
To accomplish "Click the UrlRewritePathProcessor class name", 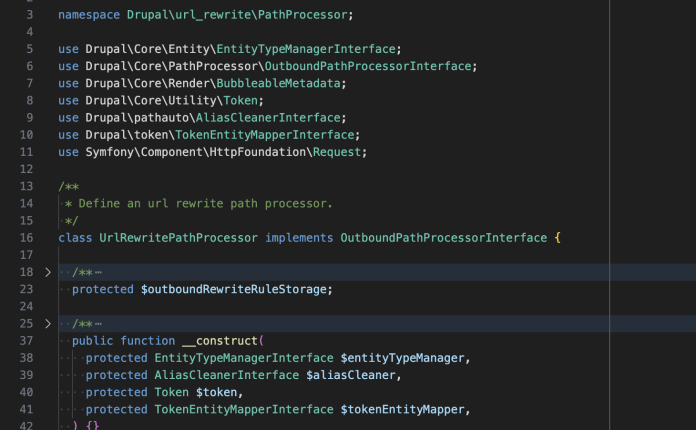I will [178, 238].
